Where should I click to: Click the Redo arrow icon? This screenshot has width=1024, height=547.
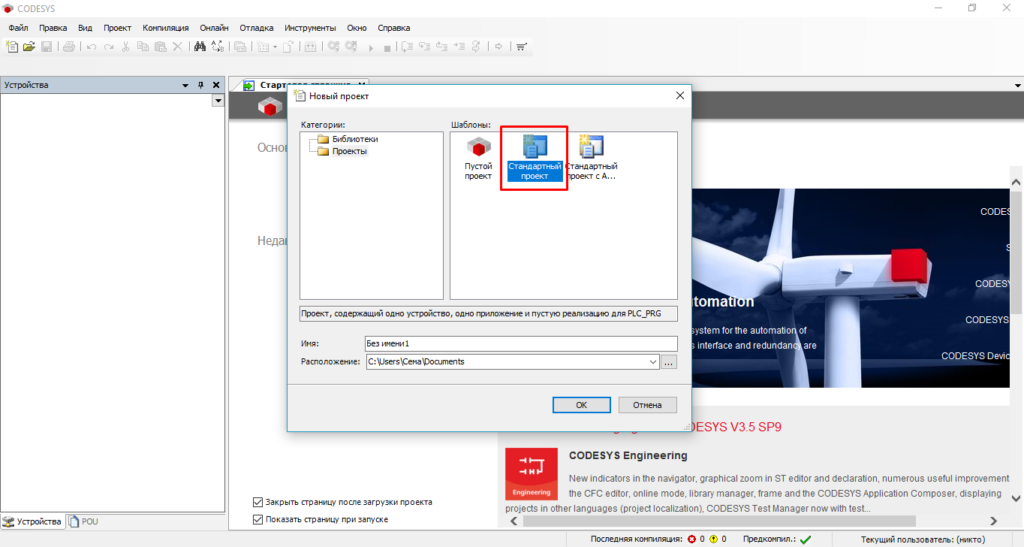click(108, 46)
